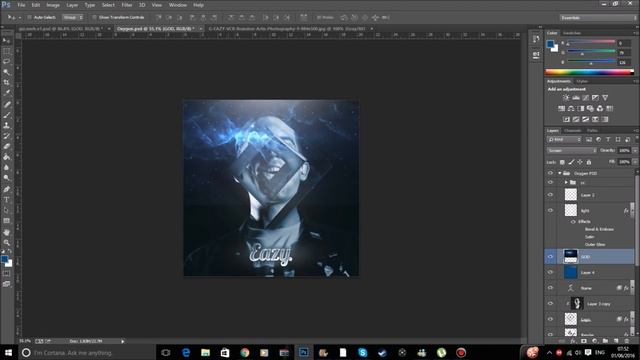
Task: Add an Invert adjustment
Action: pyautogui.click(x=566, y=119)
